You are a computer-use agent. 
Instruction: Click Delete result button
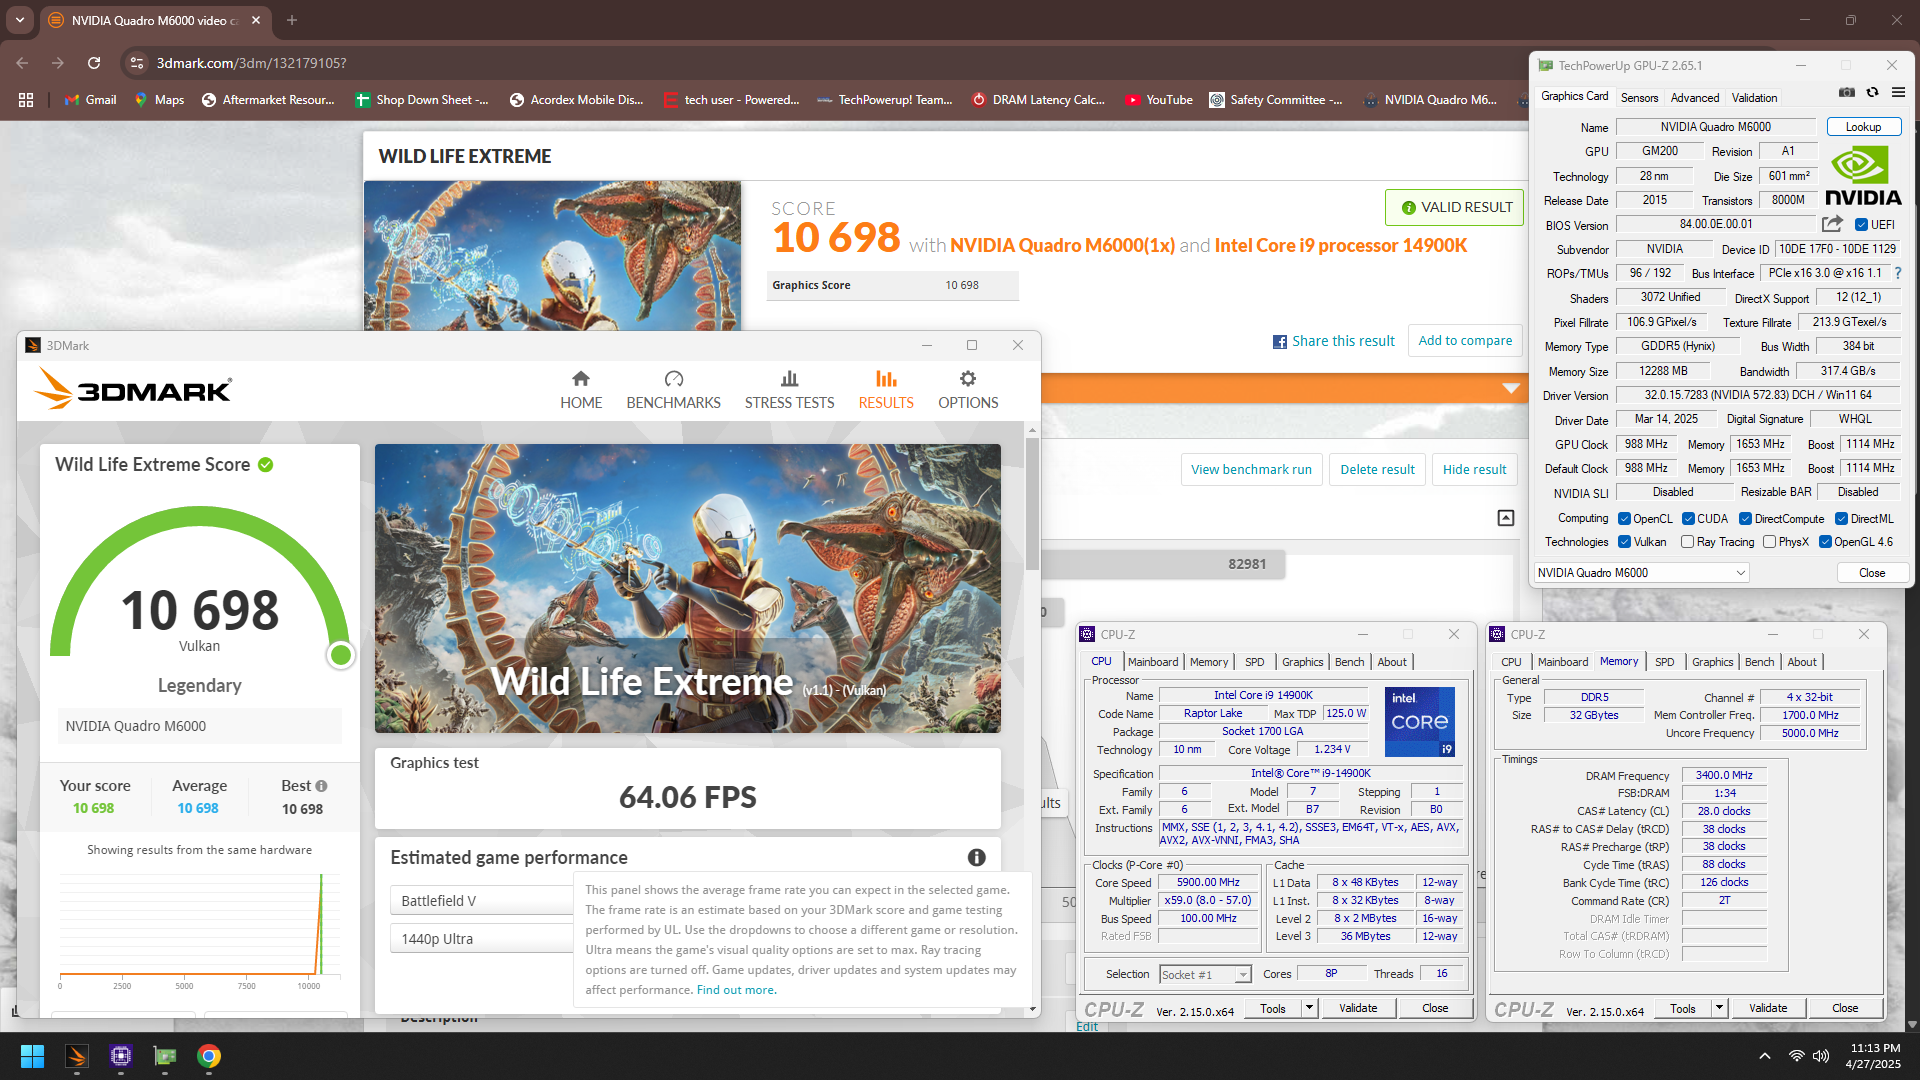coord(1377,469)
